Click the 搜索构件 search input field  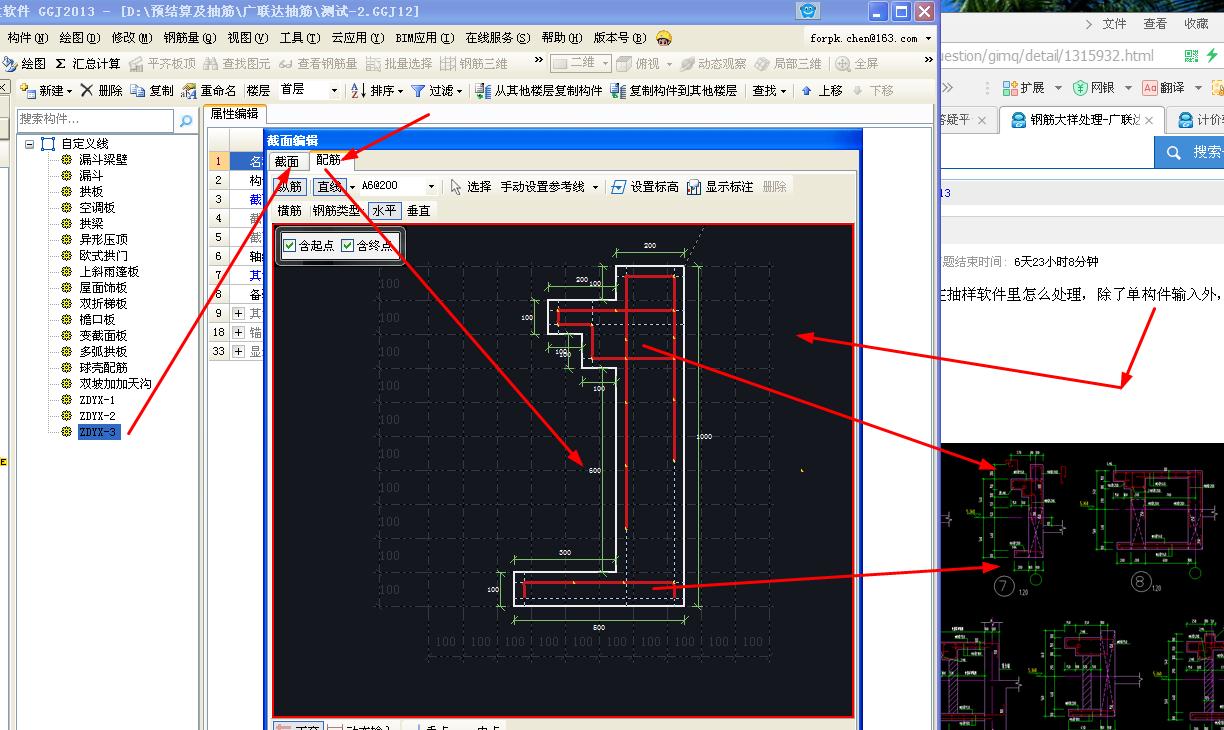(x=95, y=120)
